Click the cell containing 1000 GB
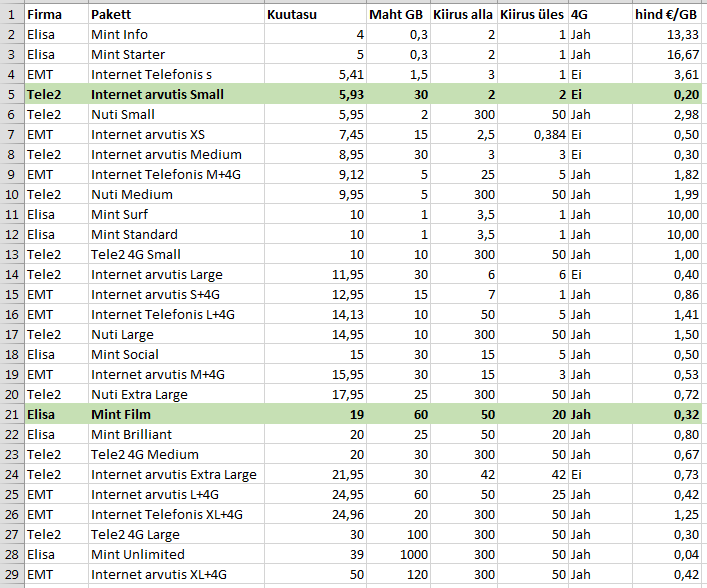 (398, 555)
